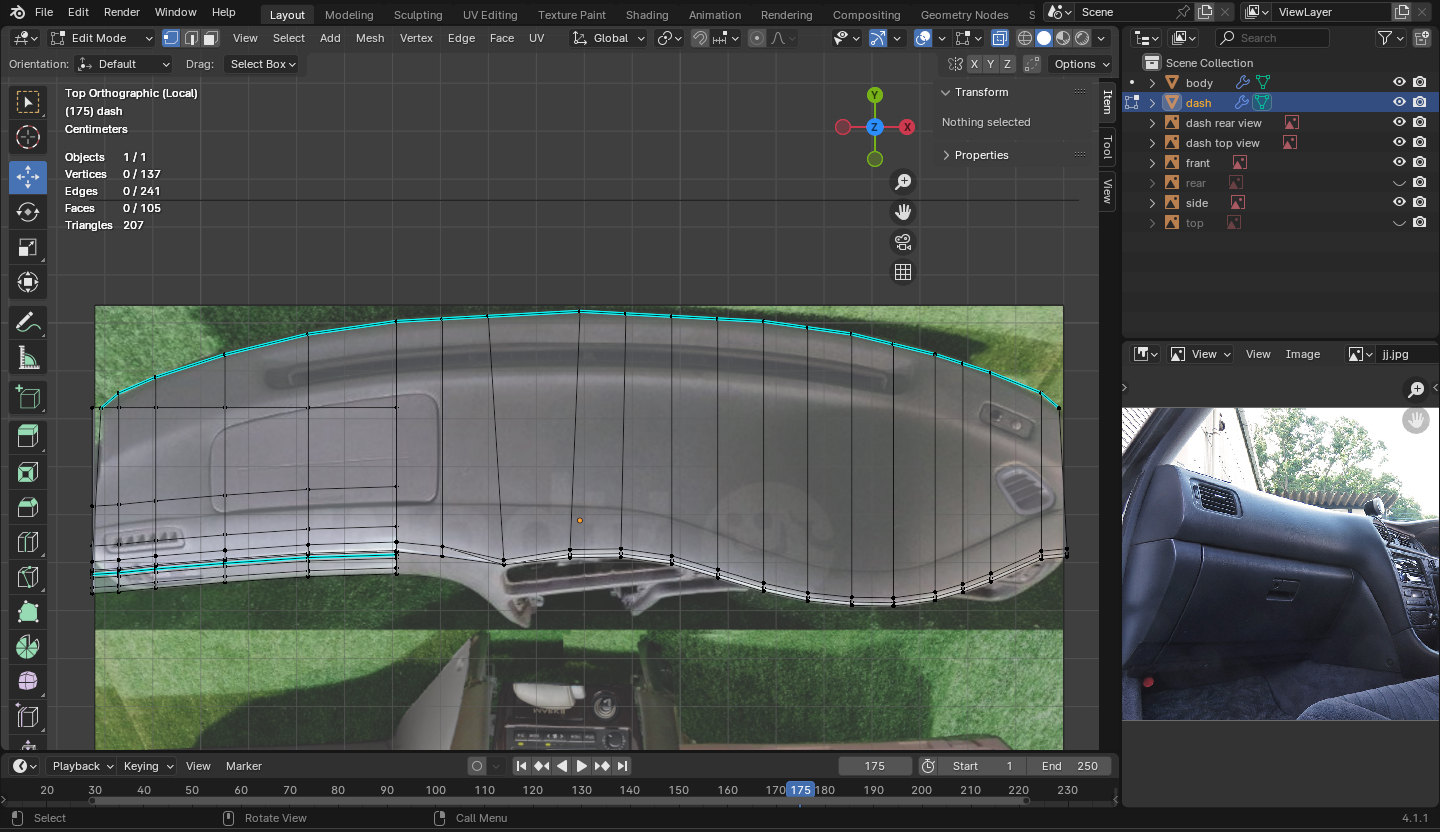
Task: Click the End frame field
Action: 1070,766
